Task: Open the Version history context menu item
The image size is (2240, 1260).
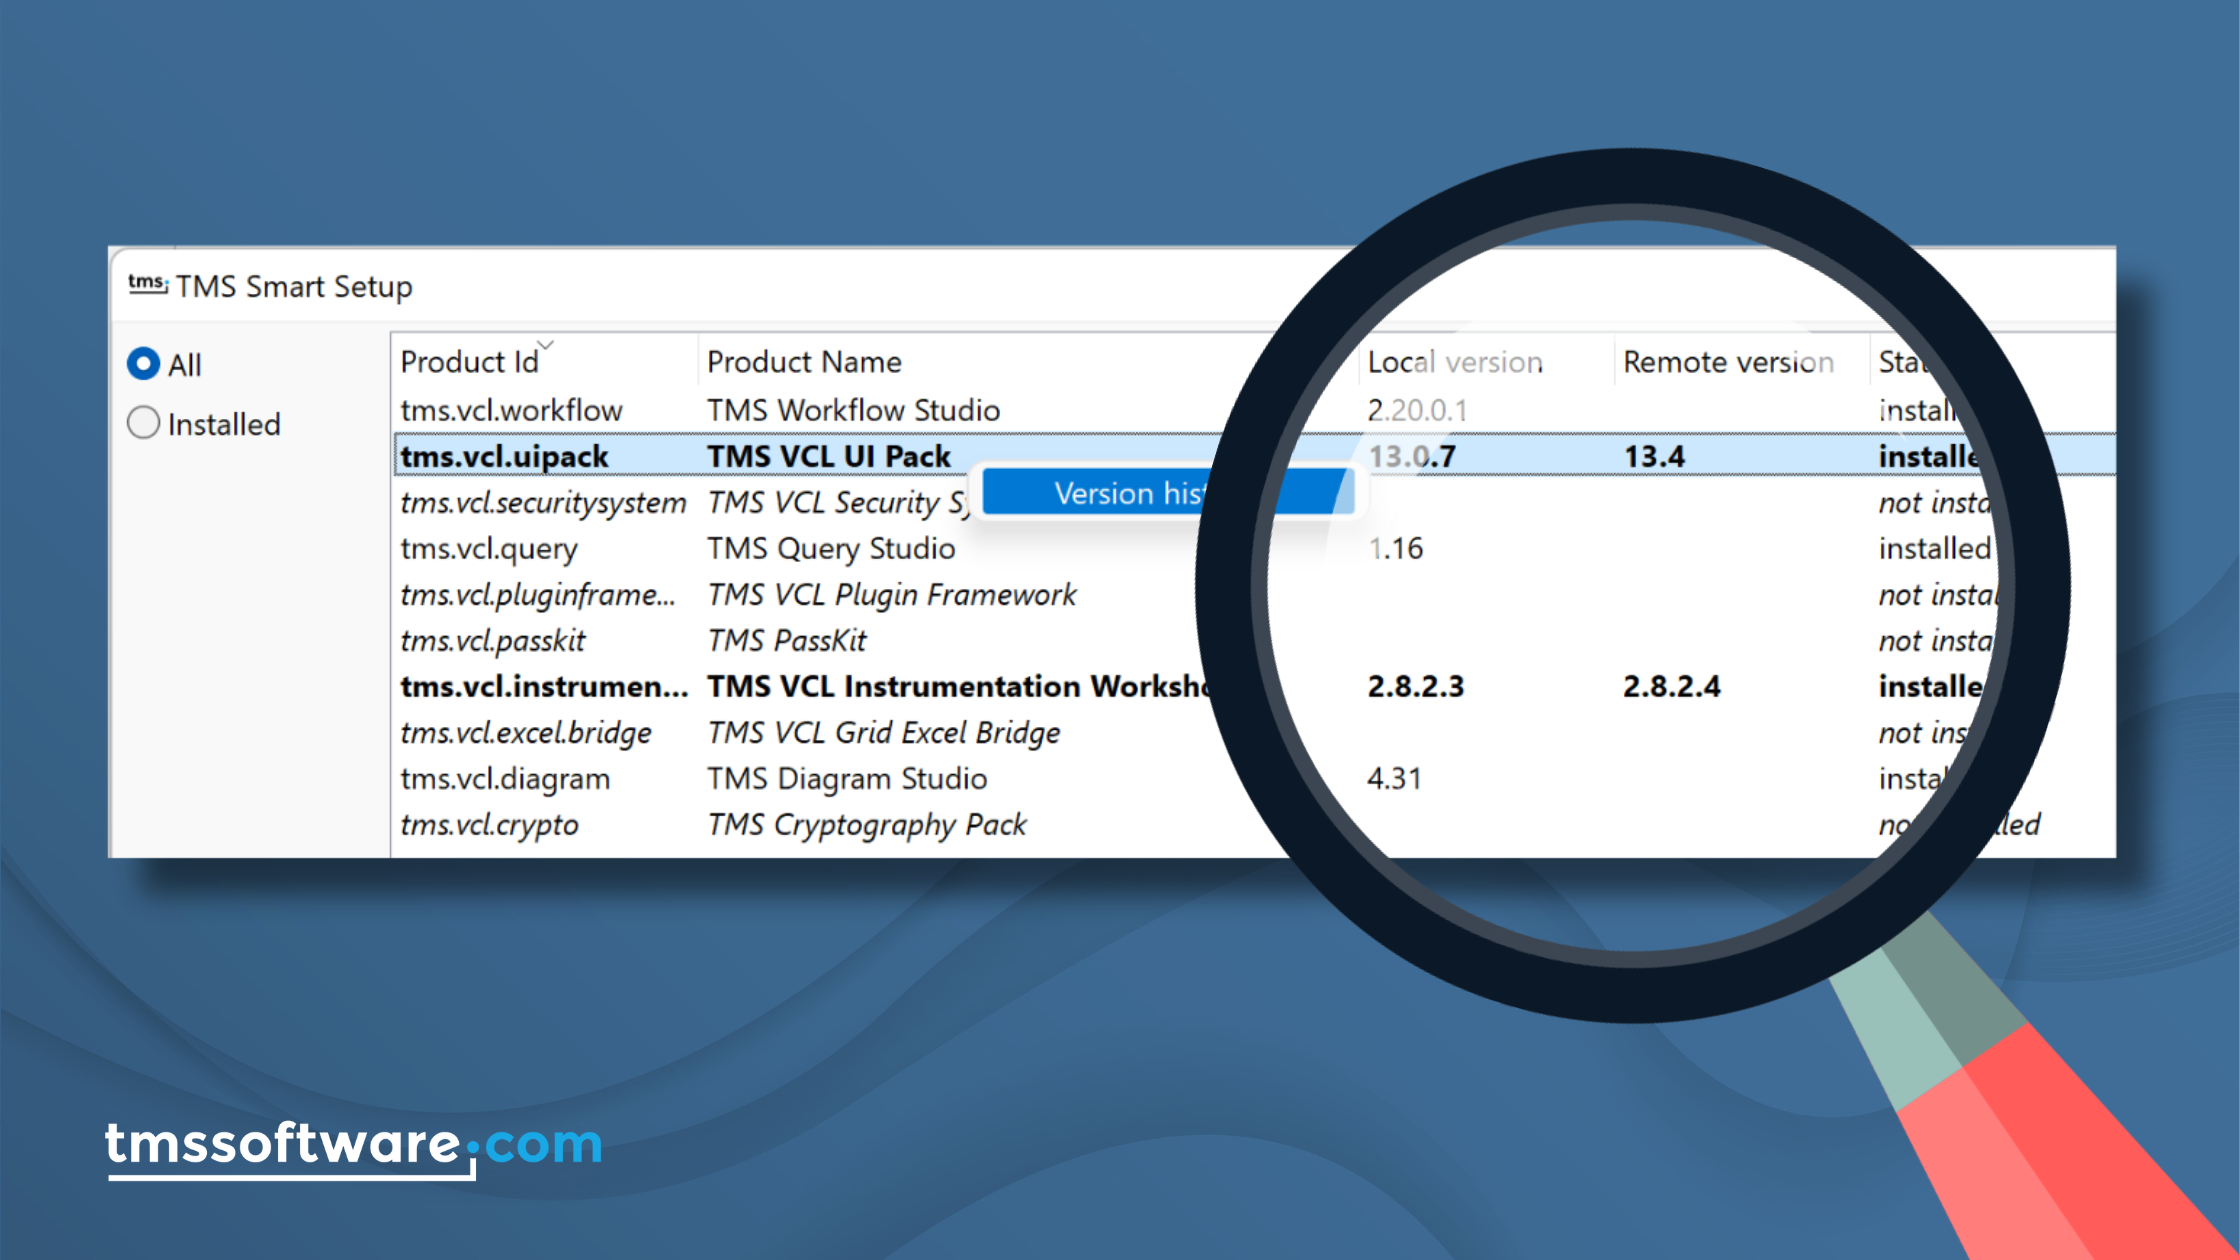Action: point(1130,493)
